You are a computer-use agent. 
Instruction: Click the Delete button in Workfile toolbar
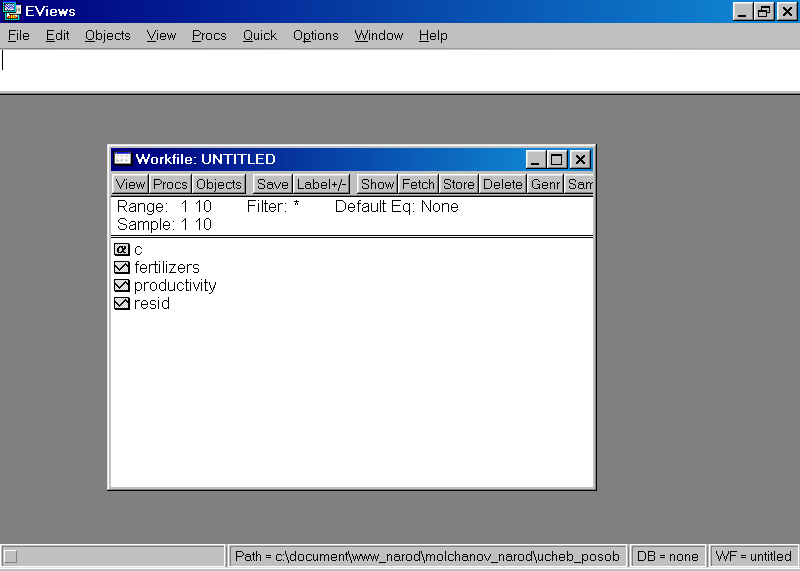tap(503, 184)
